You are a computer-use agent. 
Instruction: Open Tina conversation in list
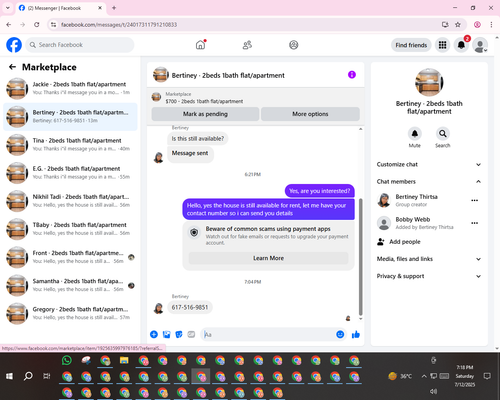(70, 145)
